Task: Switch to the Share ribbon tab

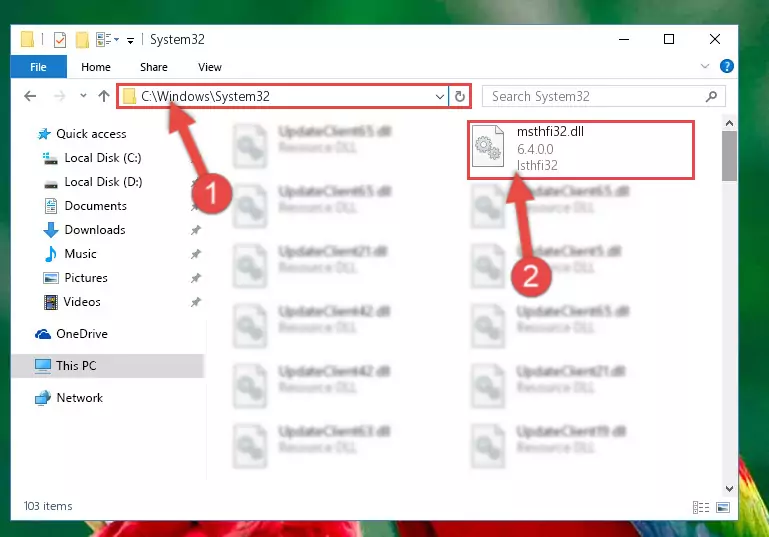Action: click(154, 67)
